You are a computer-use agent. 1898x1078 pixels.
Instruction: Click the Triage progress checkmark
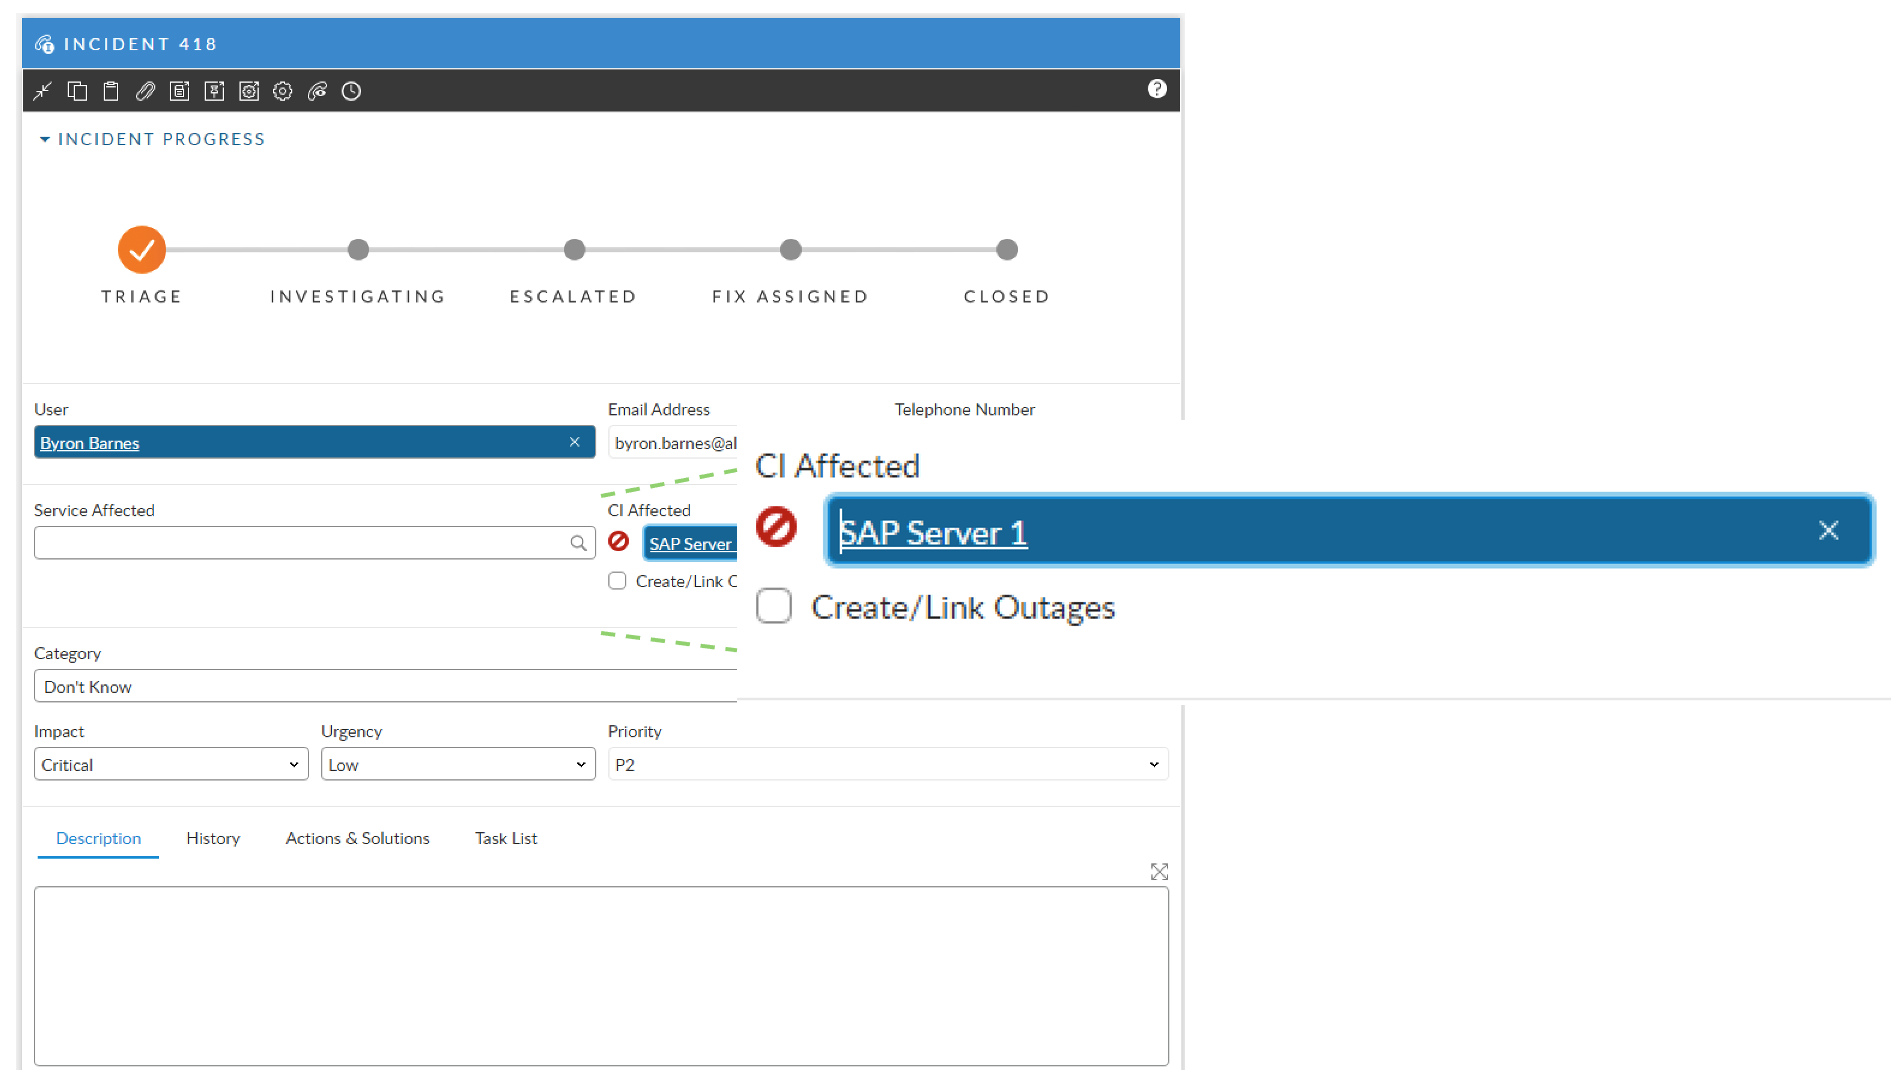(141, 249)
